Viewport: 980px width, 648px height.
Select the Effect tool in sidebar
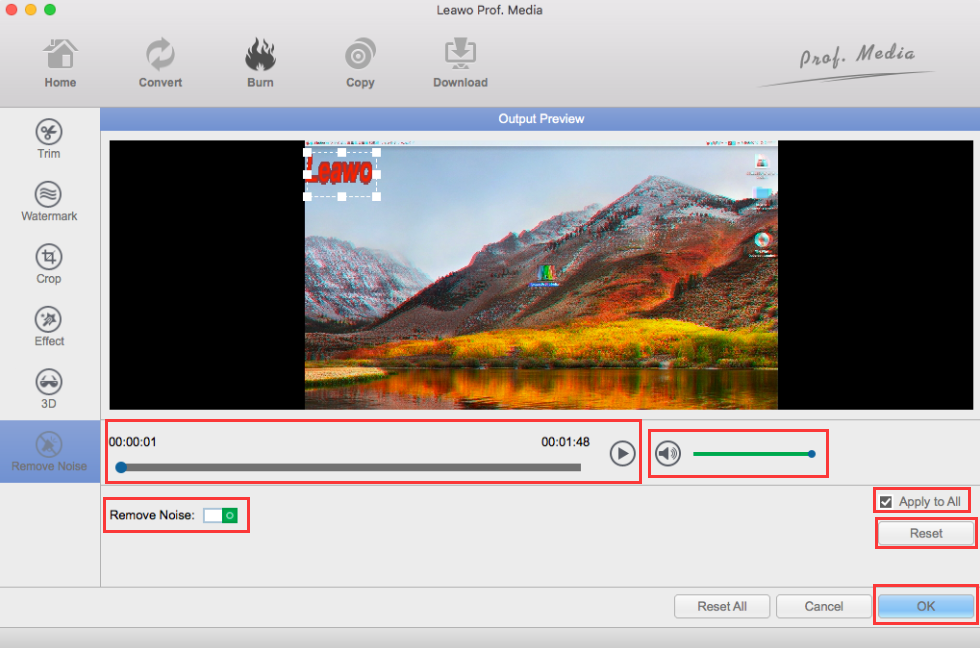point(49,327)
